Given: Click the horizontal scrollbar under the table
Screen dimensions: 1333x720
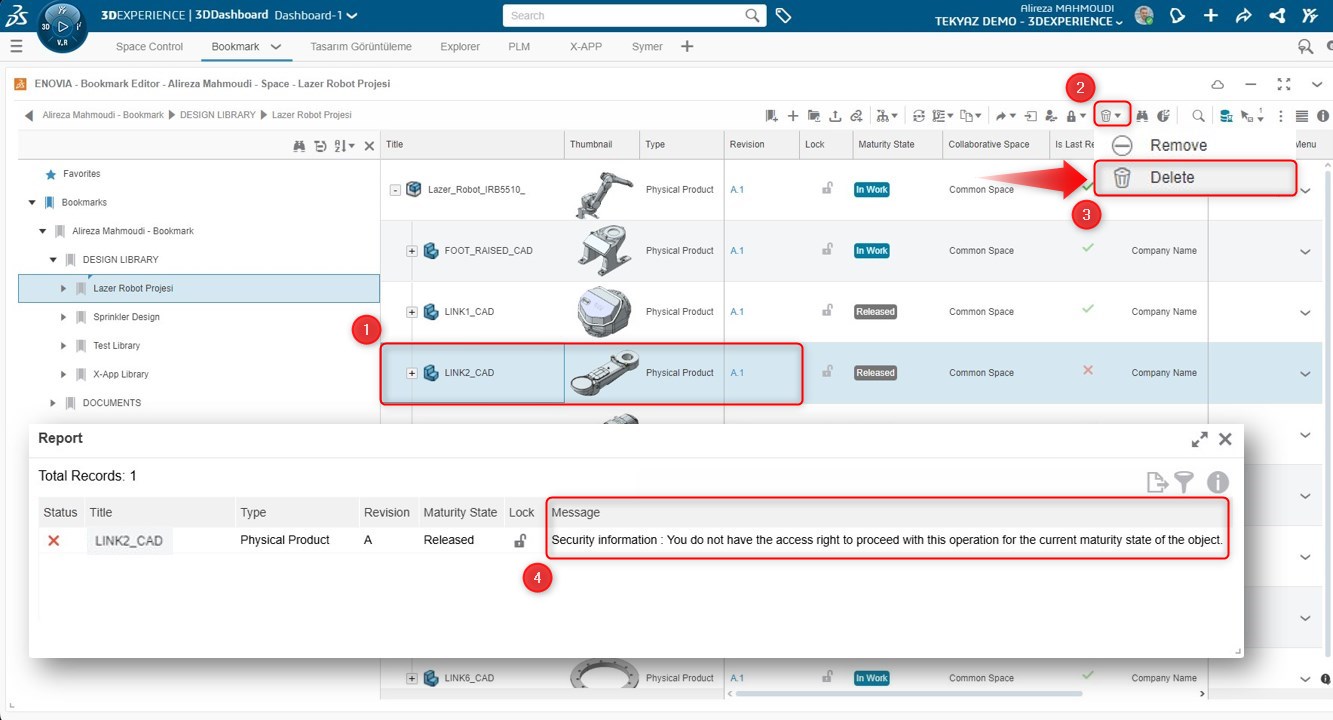Looking at the screenshot, I should tap(908, 693).
